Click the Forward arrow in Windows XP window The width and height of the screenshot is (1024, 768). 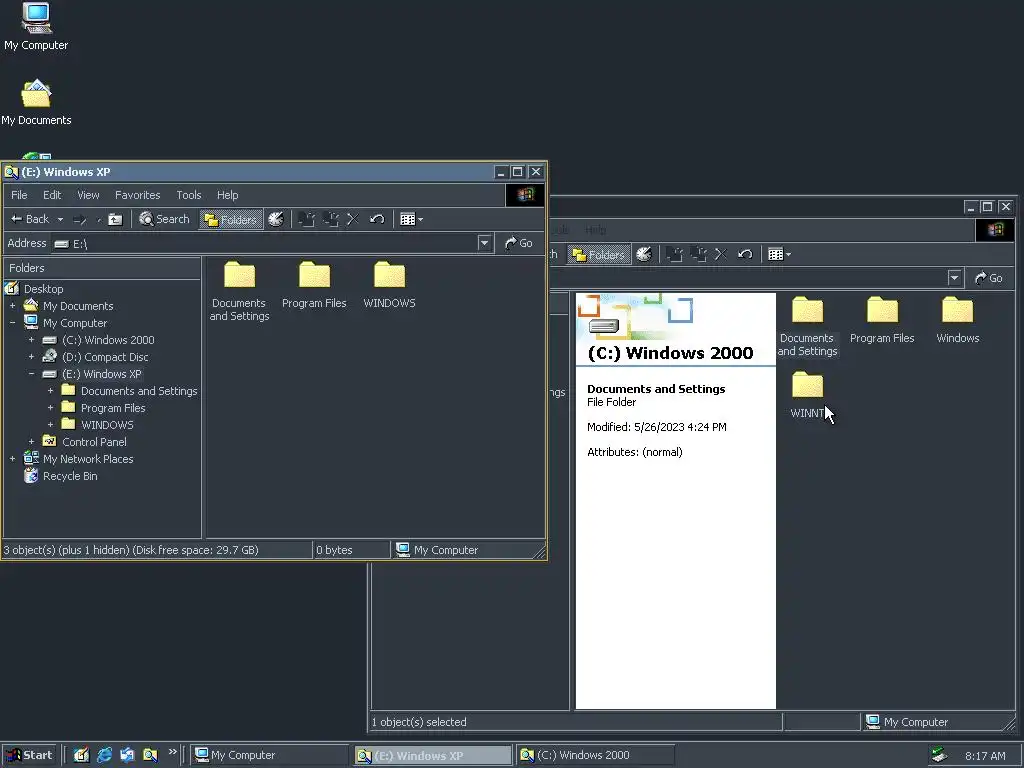(80, 219)
